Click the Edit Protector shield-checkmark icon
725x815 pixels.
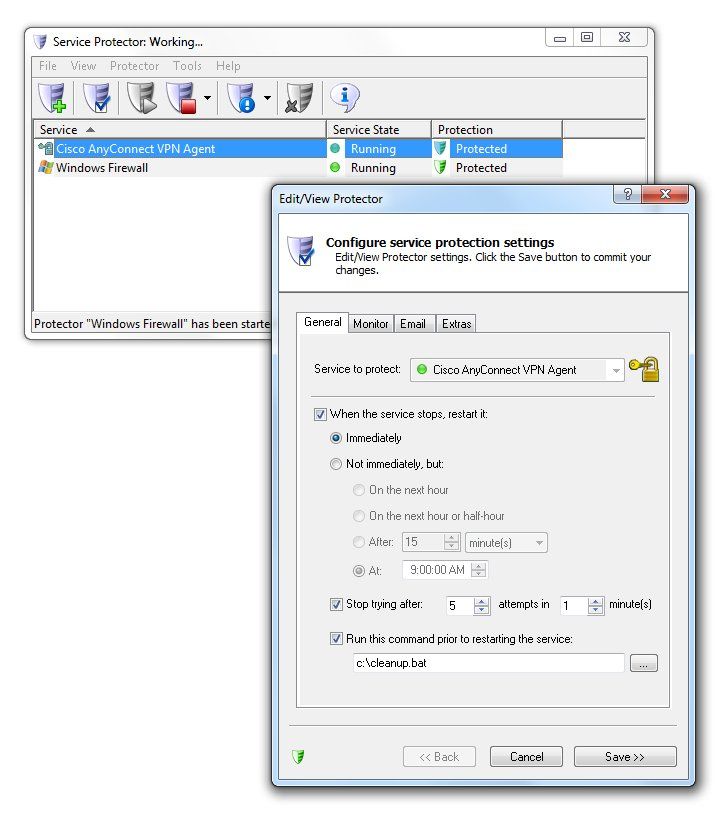click(x=98, y=98)
